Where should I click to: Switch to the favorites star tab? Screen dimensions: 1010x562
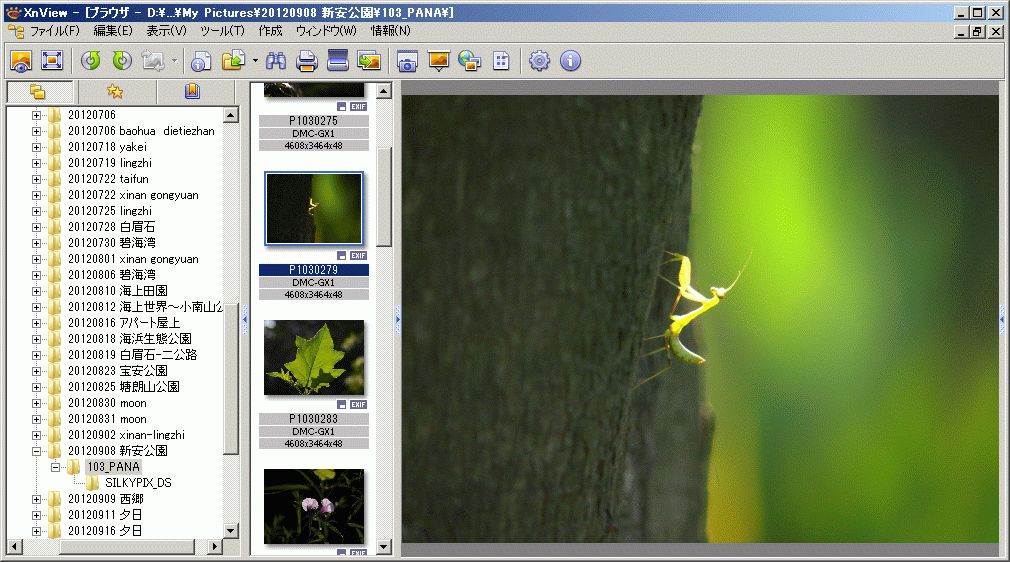115,92
